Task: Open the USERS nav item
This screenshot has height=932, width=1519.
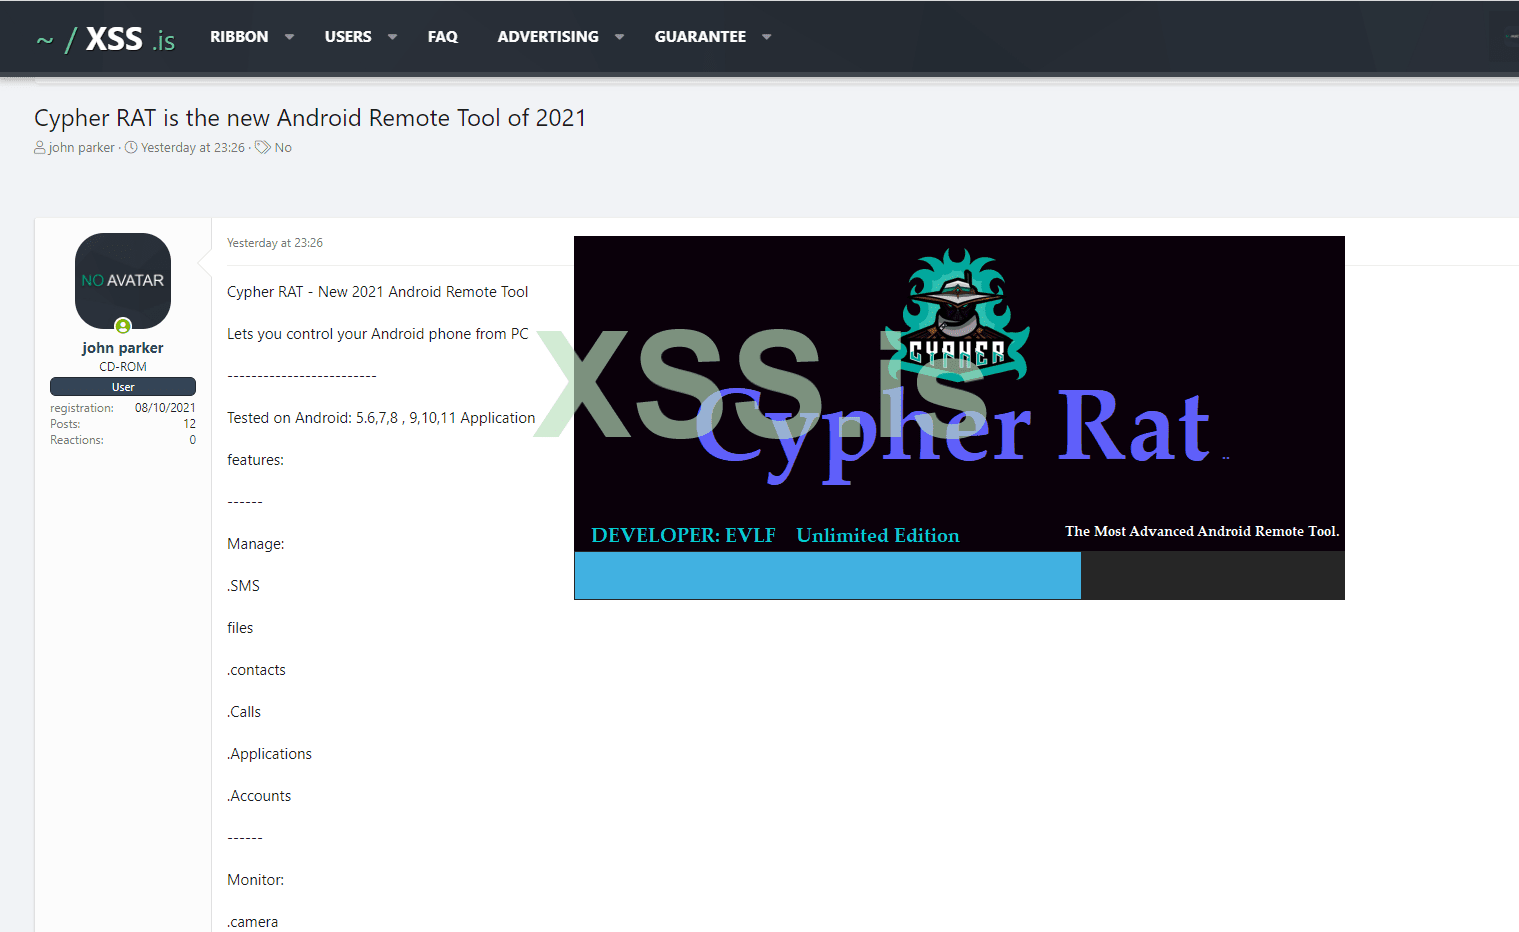Action: click(348, 37)
